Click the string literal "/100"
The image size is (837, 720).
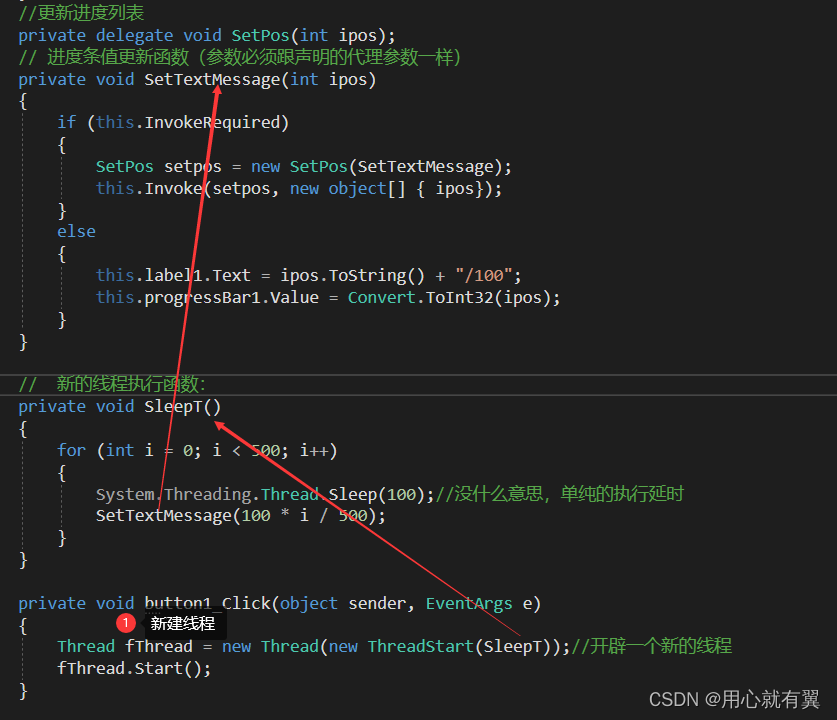click(x=484, y=275)
